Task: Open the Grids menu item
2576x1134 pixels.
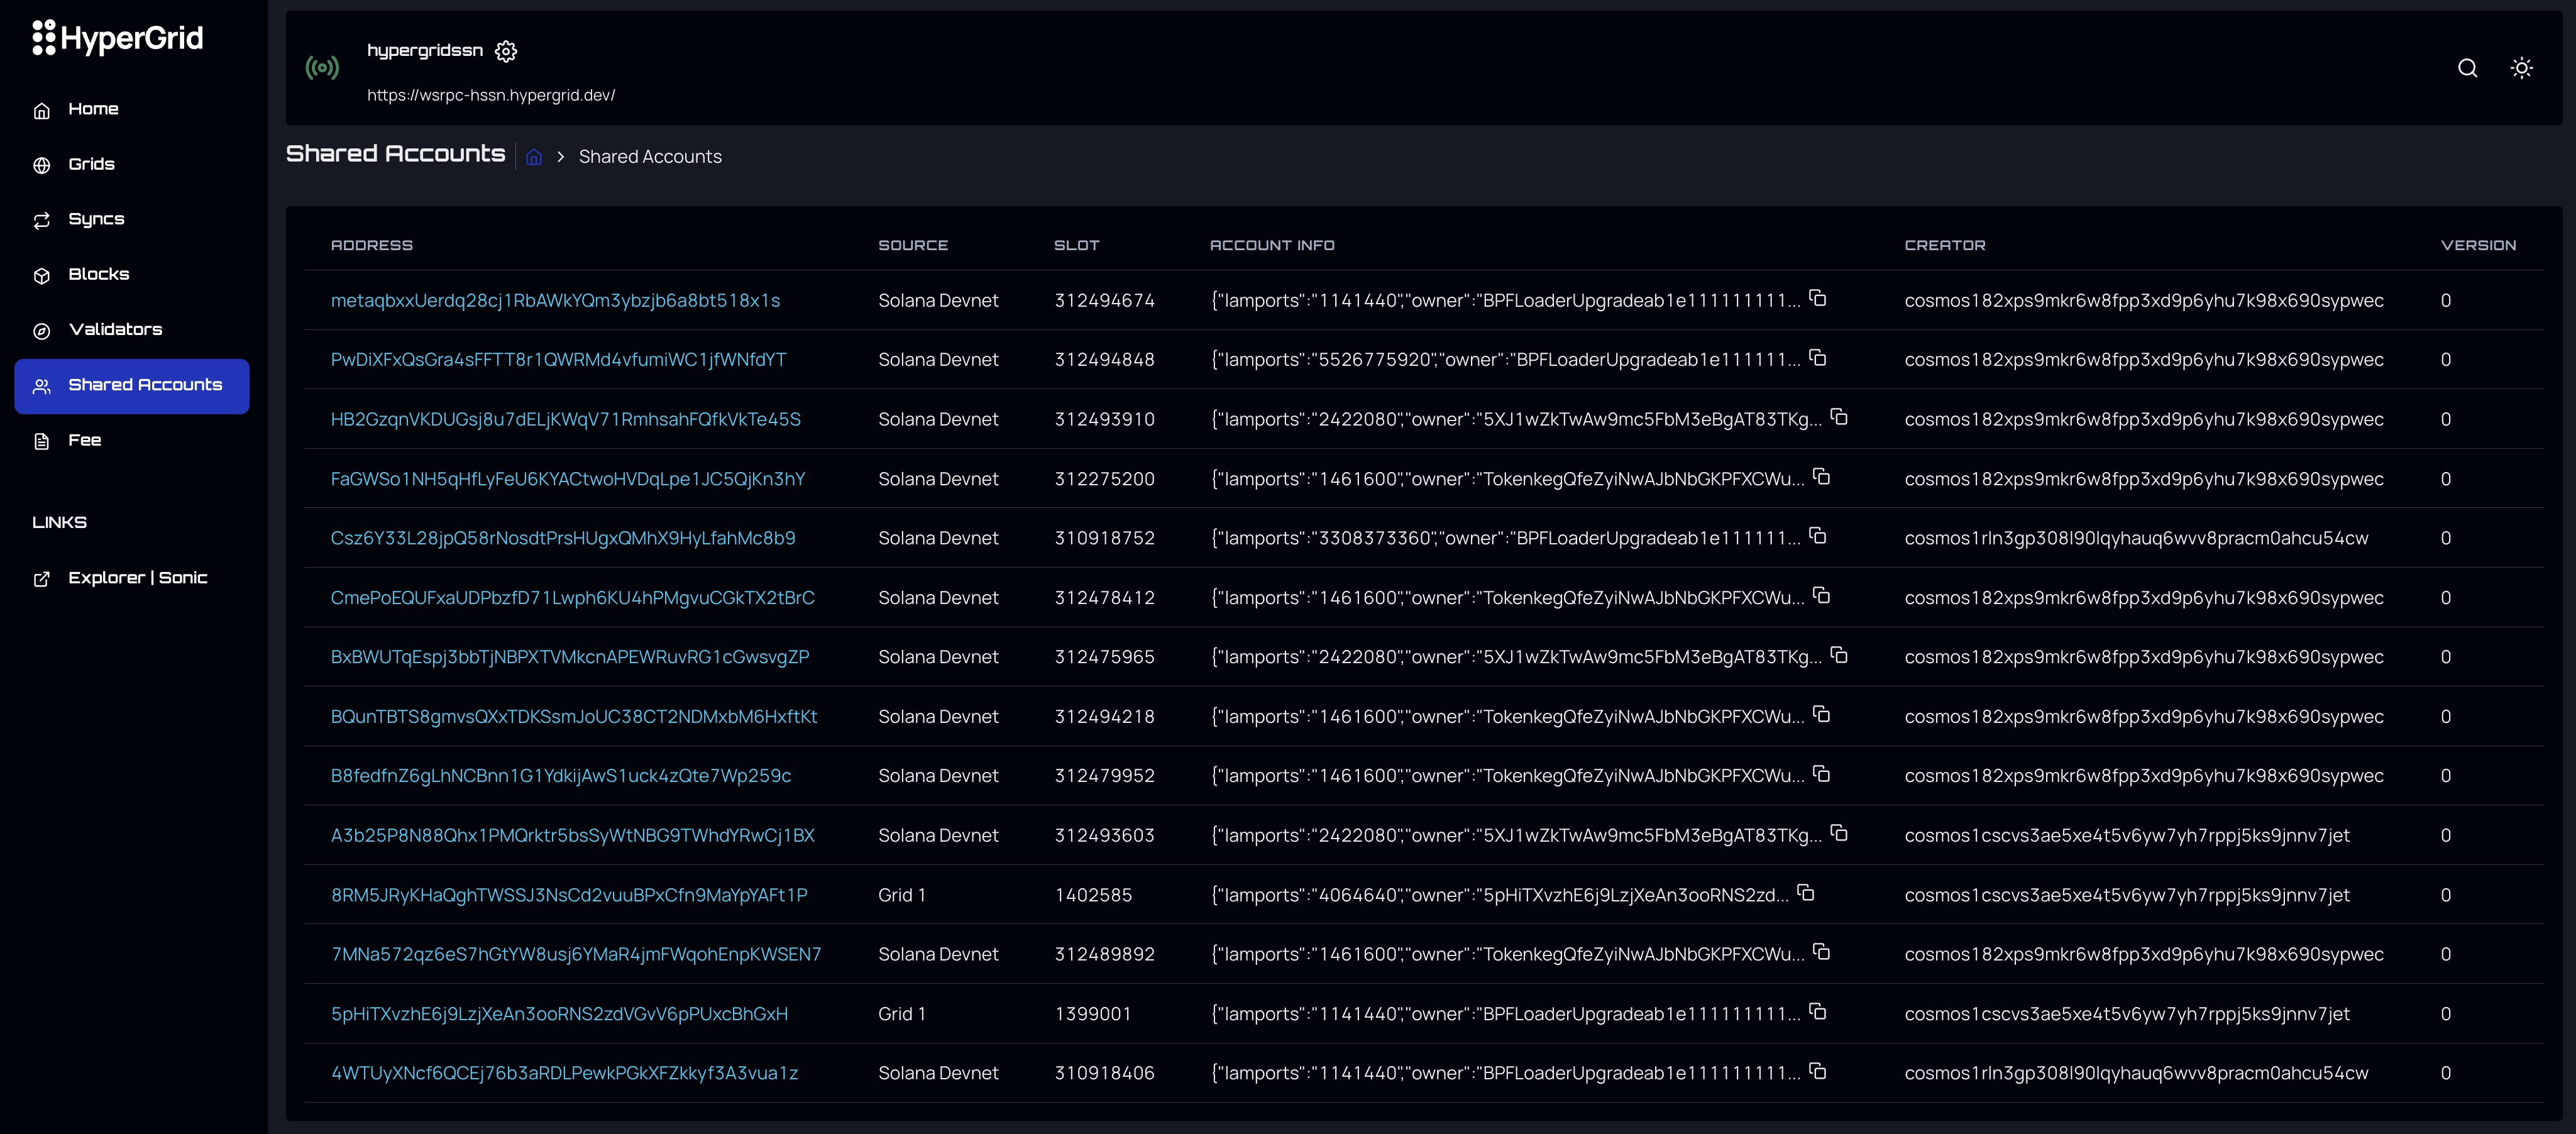Action: [x=91, y=164]
